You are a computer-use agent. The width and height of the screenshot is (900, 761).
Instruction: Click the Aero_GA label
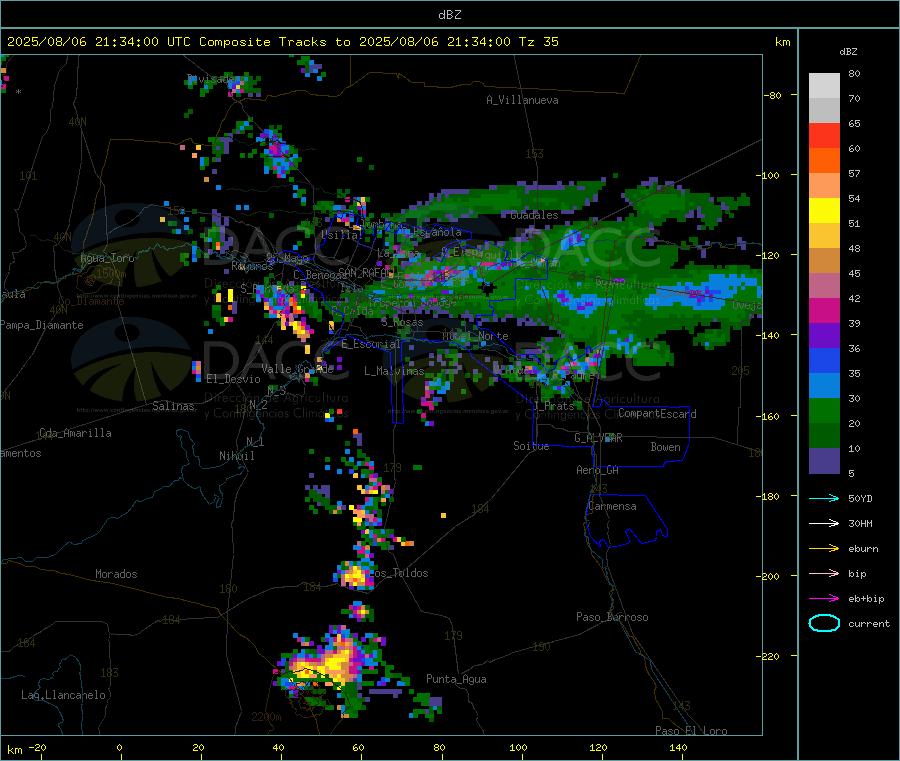pyautogui.click(x=598, y=470)
